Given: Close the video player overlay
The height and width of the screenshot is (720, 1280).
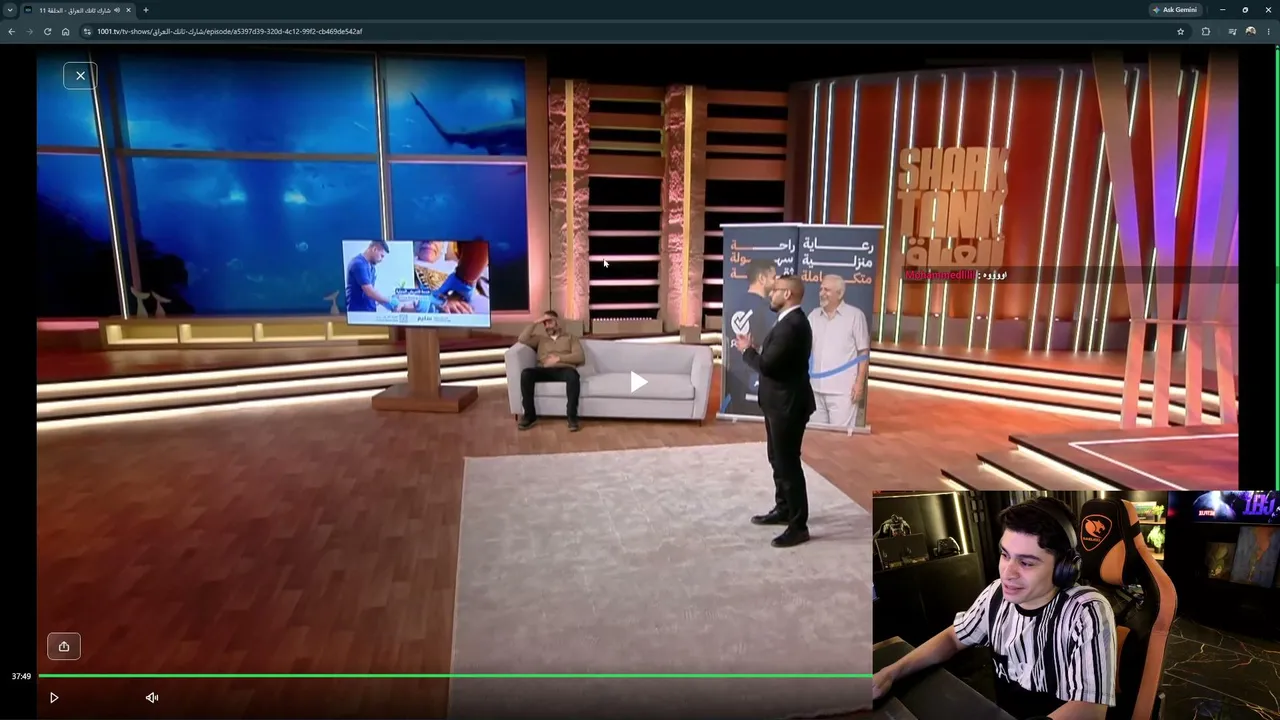Looking at the screenshot, I should 80,75.
